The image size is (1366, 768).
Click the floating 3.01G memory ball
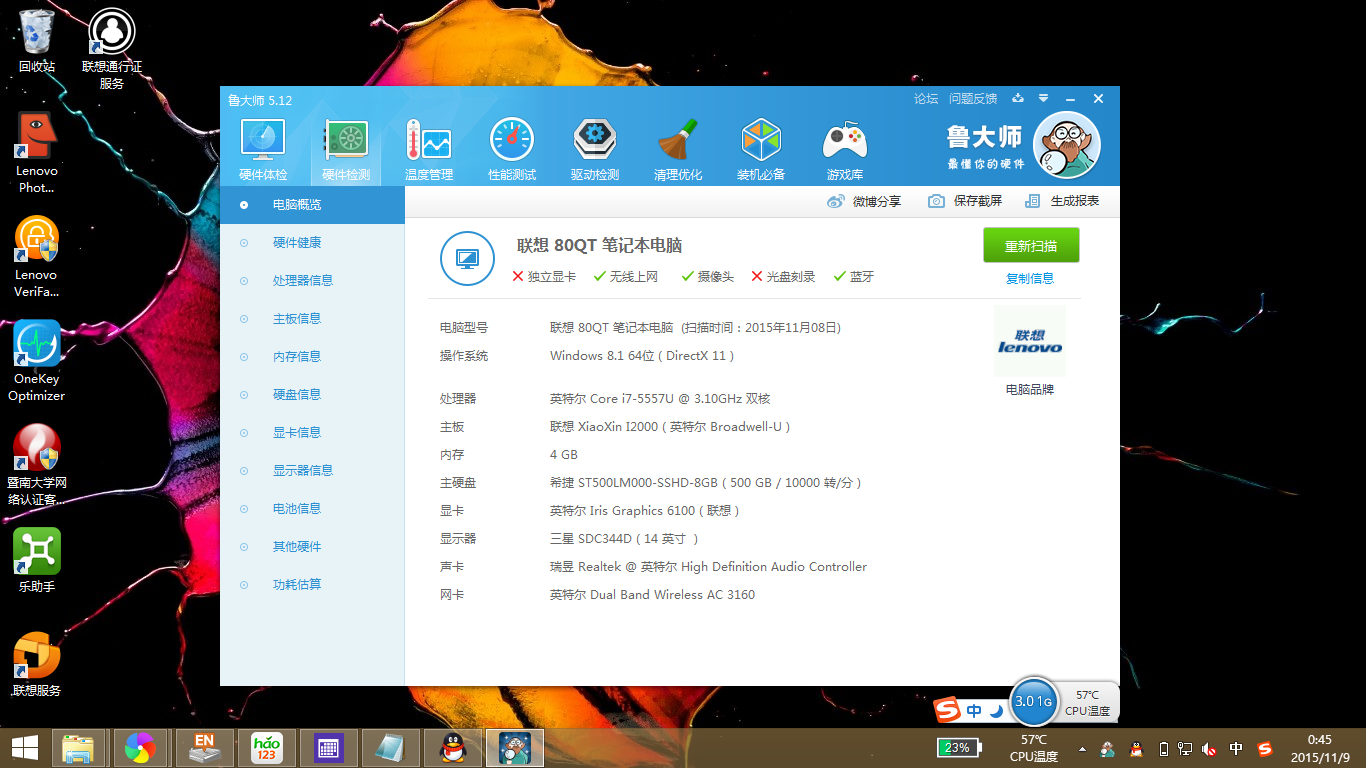[1033, 701]
